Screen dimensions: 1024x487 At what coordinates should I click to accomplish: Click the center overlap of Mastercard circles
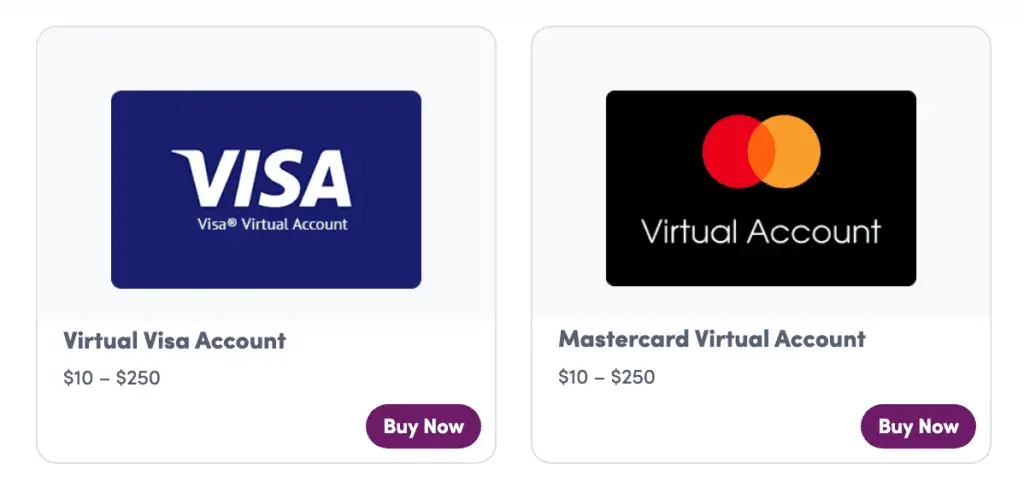pos(761,151)
